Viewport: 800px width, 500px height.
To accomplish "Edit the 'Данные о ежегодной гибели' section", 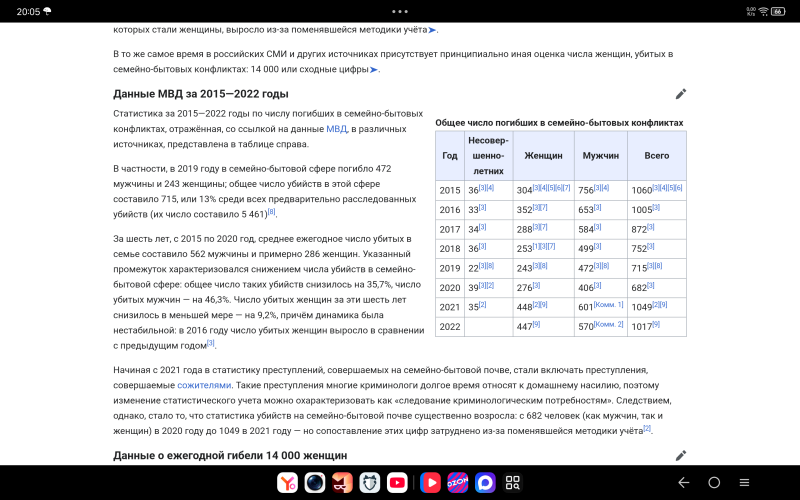I will [x=681, y=455].
